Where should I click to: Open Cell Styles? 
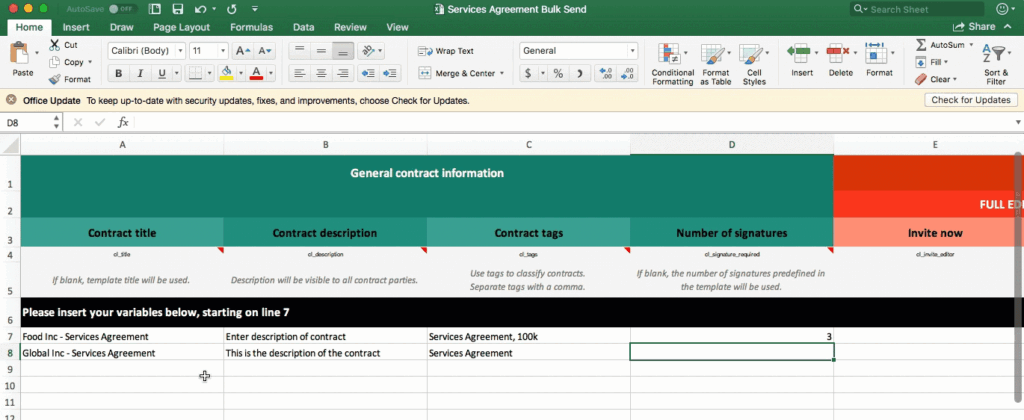(754, 65)
